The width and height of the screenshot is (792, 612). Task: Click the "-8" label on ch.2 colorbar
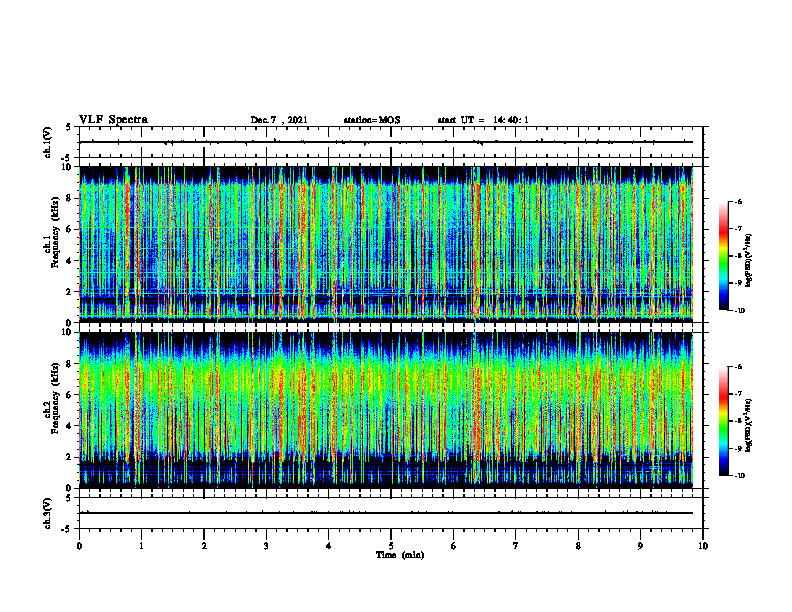pyautogui.click(x=739, y=421)
